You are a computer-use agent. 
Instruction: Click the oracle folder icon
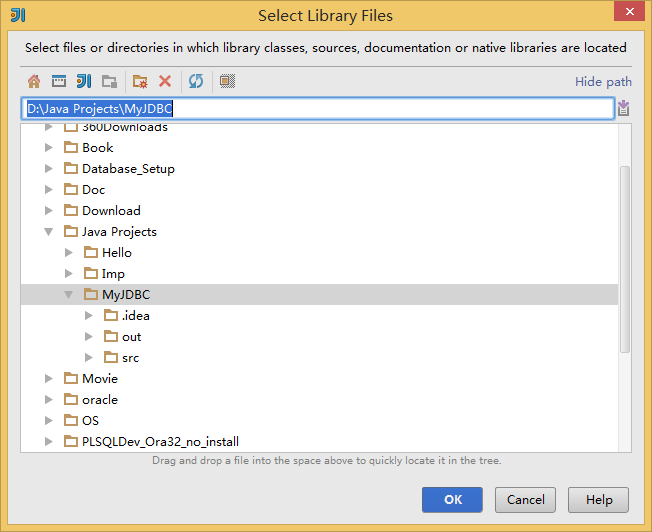[71, 399]
